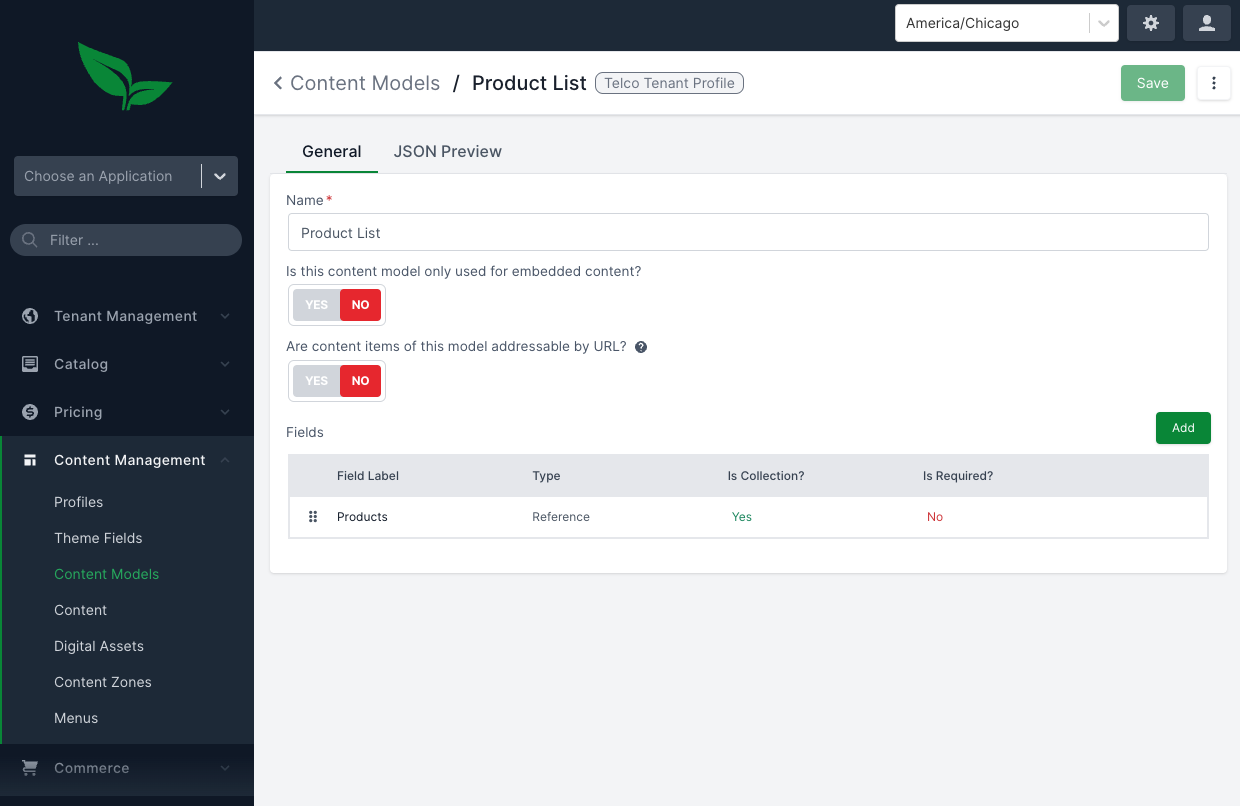
Task: Click the help icon beside addressable by URL
Action: [x=641, y=347]
